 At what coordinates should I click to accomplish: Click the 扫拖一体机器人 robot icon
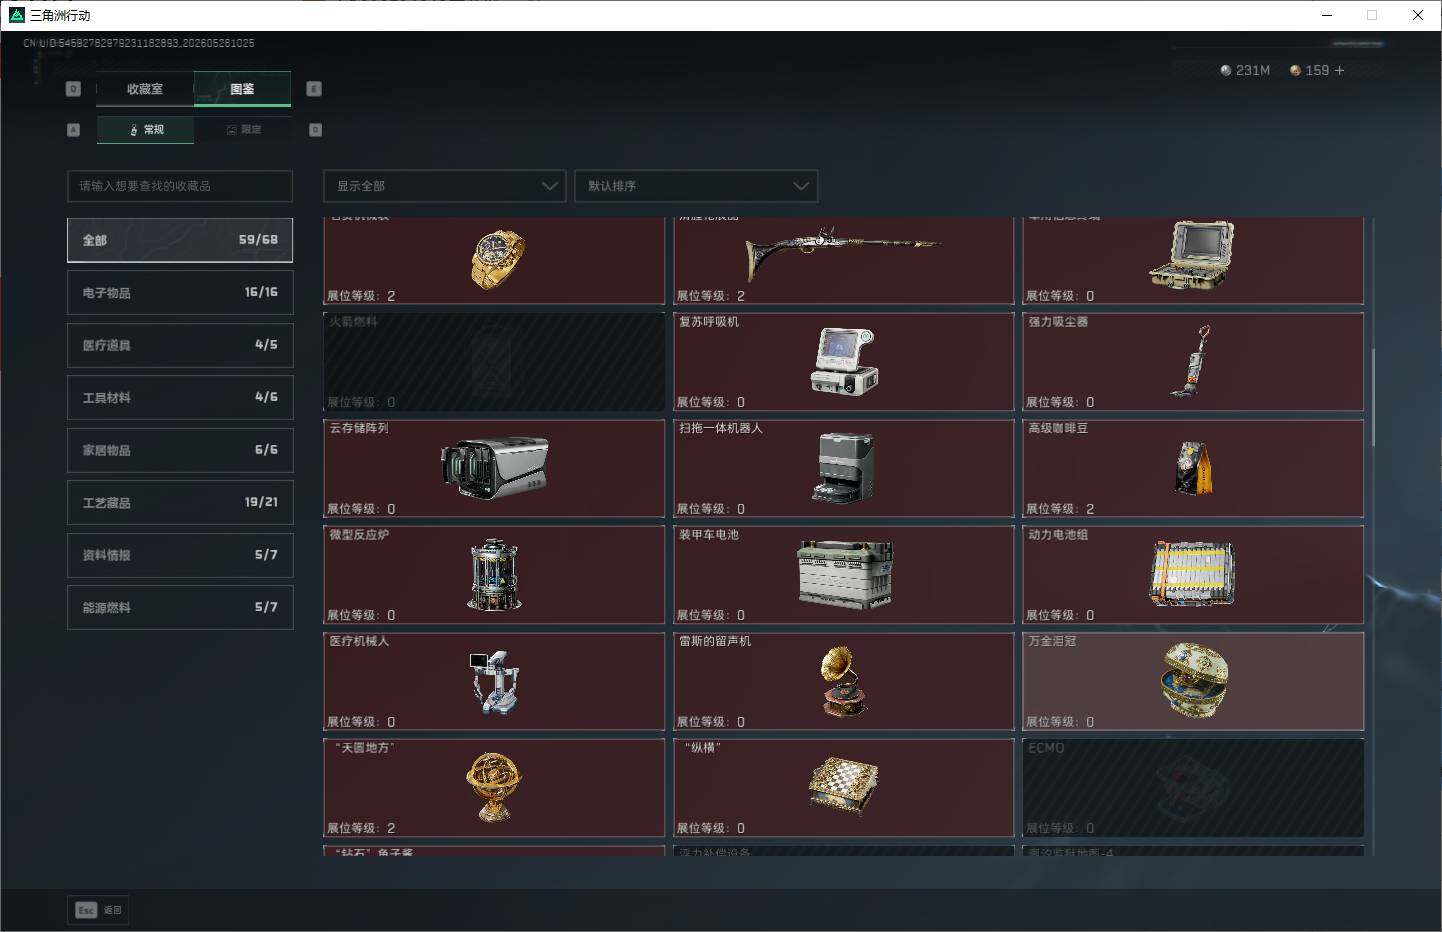[844, 468]
